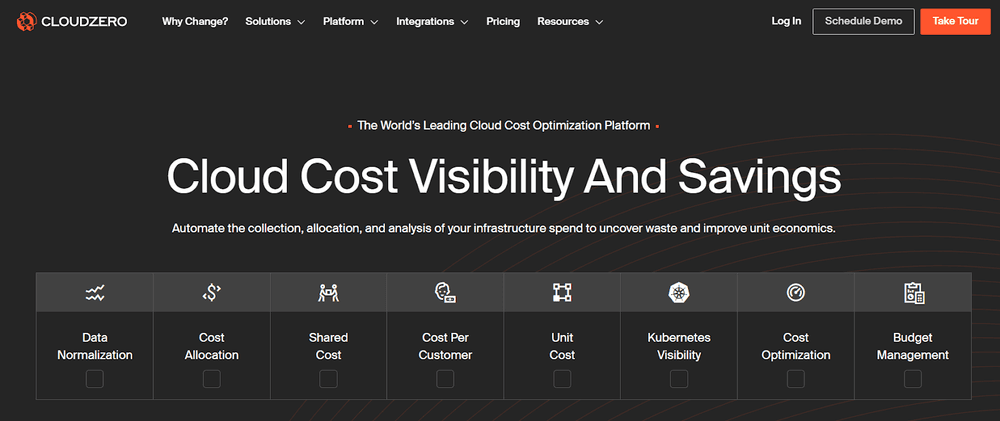Click the Shared Cost people icon
This screenshot has height=421, width=1000.
pos(328,293)
